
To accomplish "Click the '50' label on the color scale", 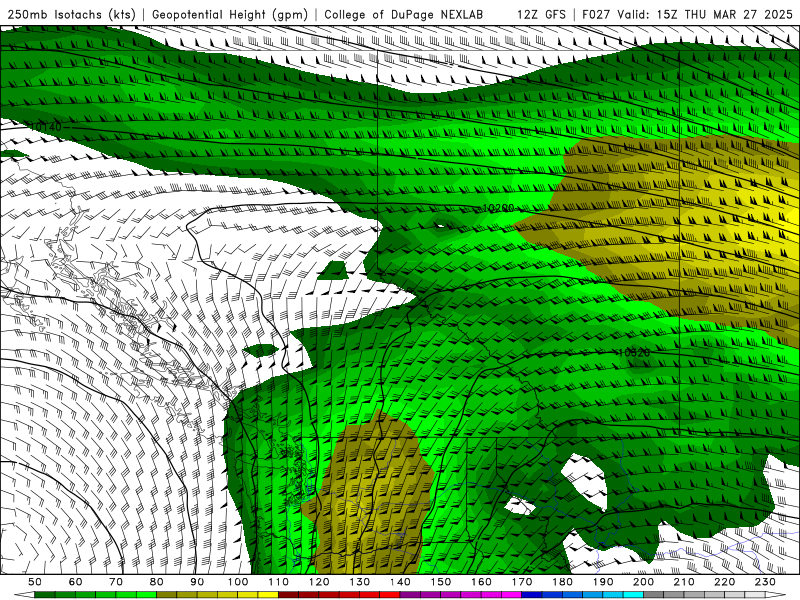I will pos(35,582).
